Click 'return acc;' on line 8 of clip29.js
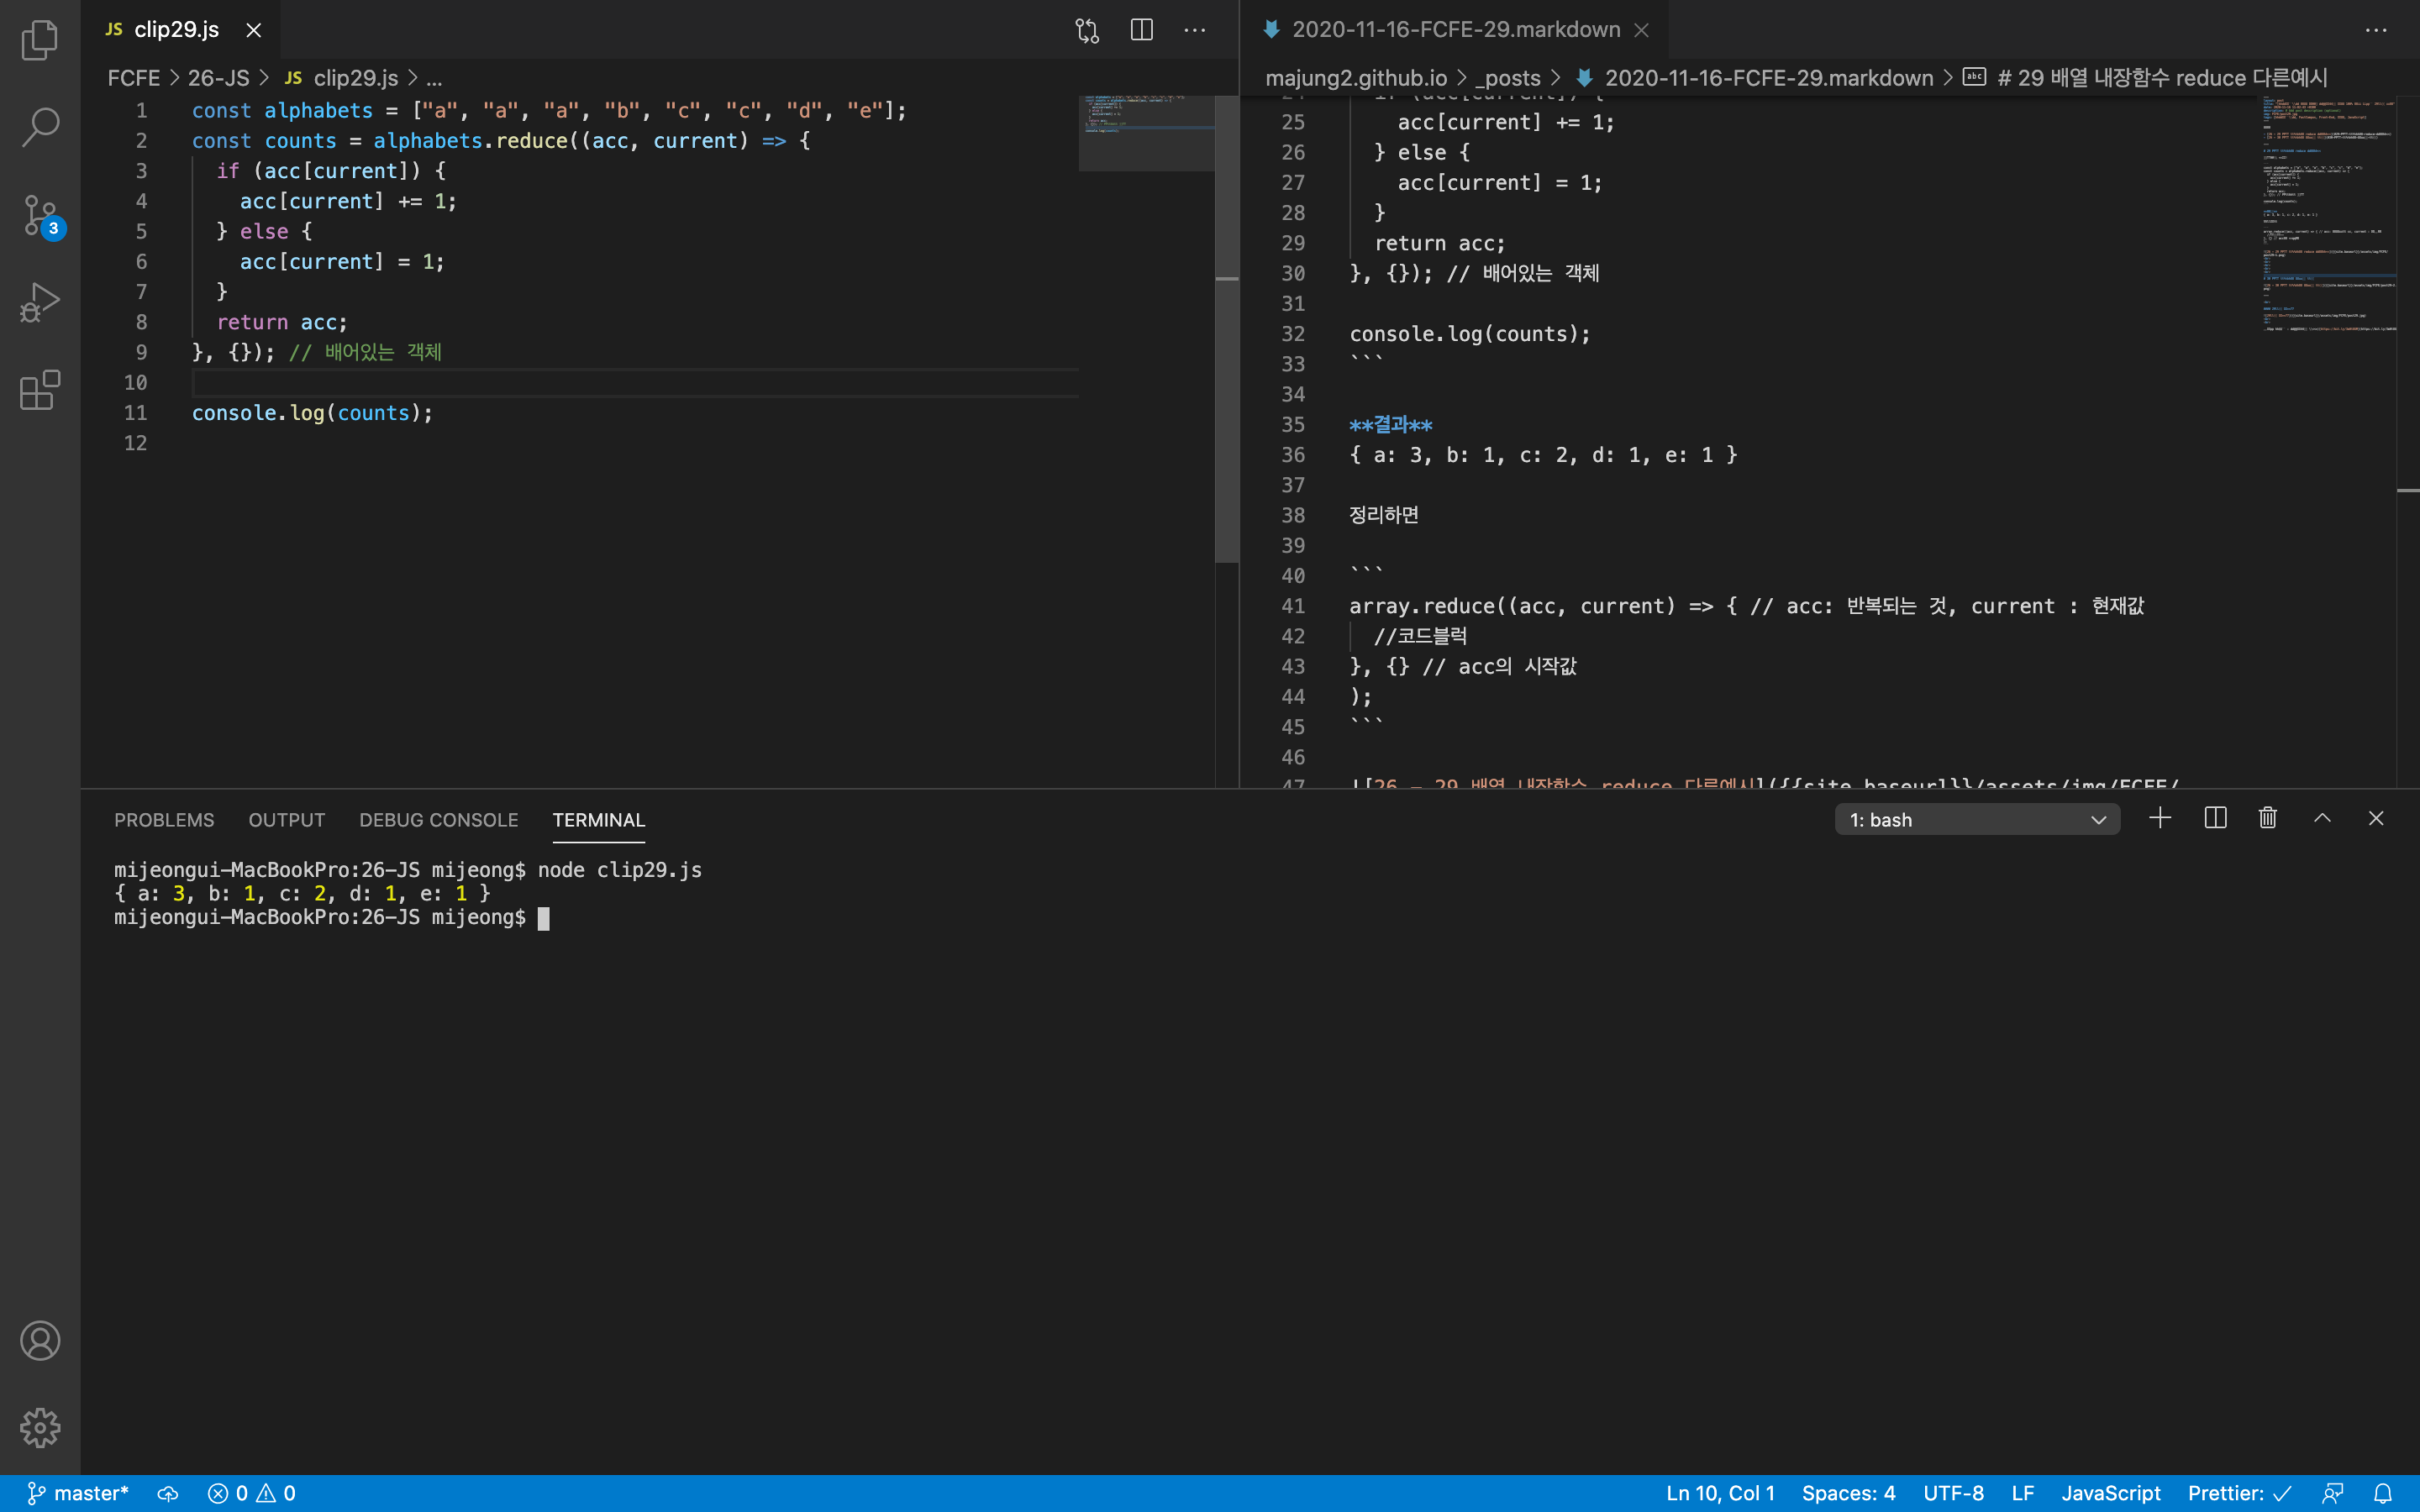 pos(282,322)
